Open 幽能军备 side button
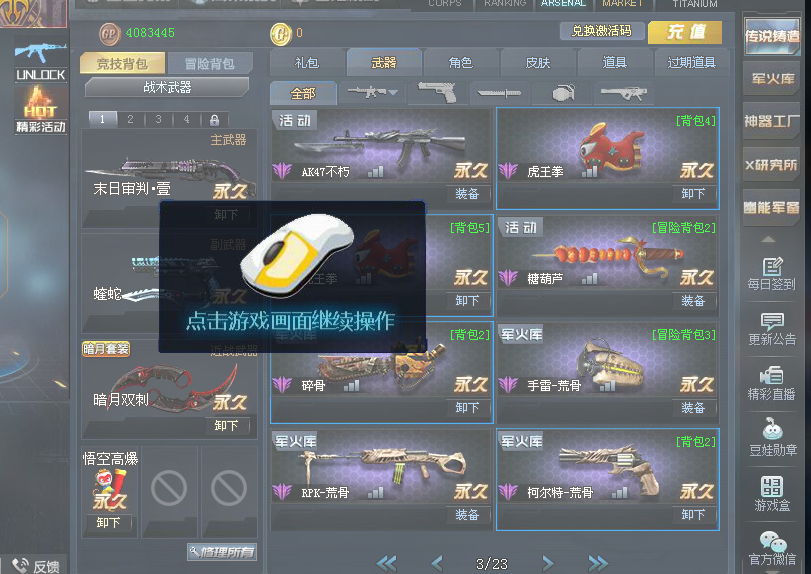Screen dimensions: 811x574 (x=772, y=208)
